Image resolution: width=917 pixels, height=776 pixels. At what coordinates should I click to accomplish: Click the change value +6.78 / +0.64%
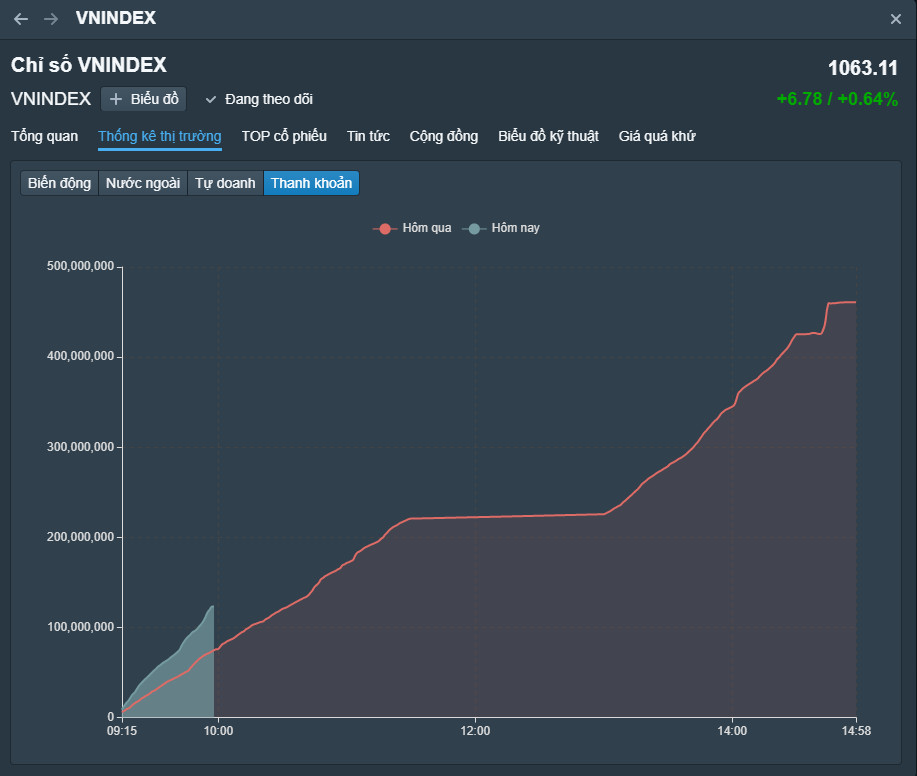837,99
